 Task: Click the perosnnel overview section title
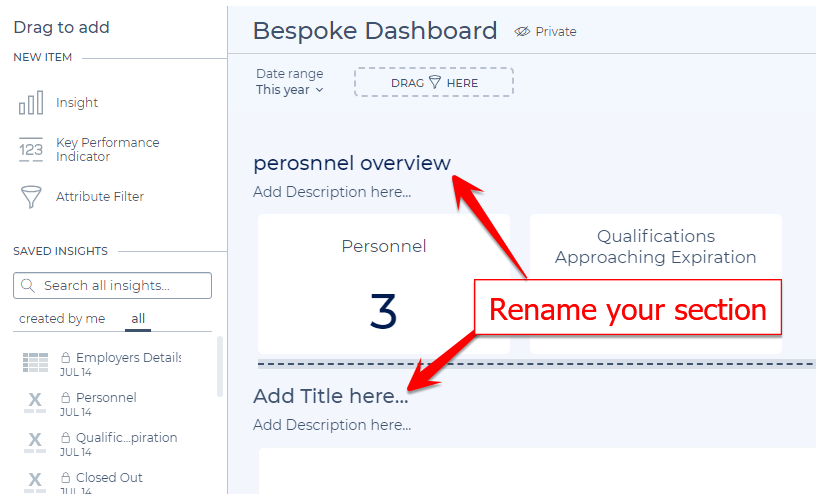click(x=352, y=163)
